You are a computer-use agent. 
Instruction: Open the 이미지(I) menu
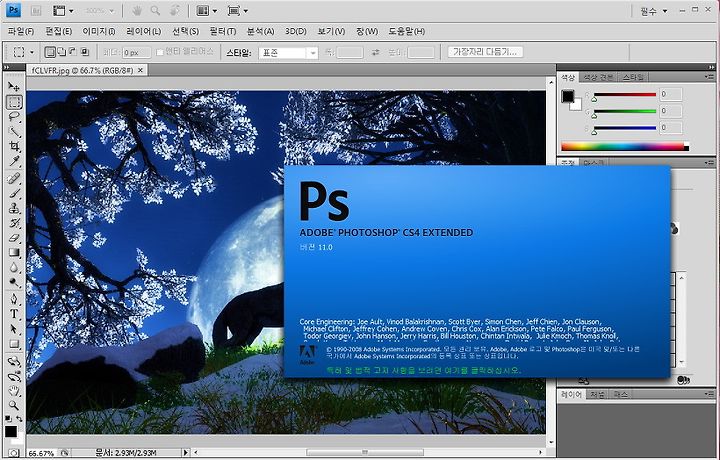99,31
